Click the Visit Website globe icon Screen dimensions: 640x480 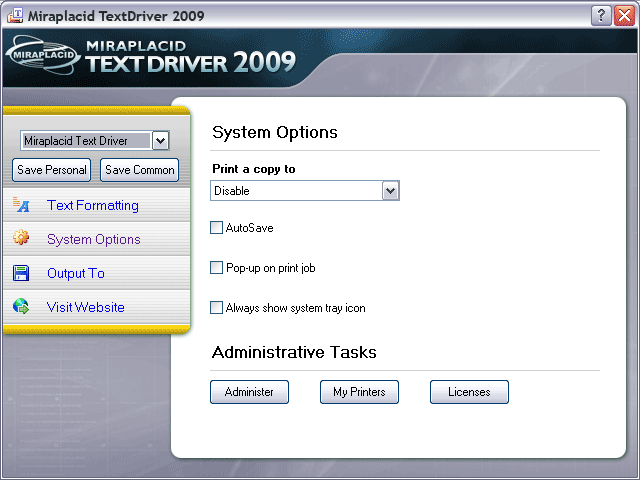[x=21, y=306]
